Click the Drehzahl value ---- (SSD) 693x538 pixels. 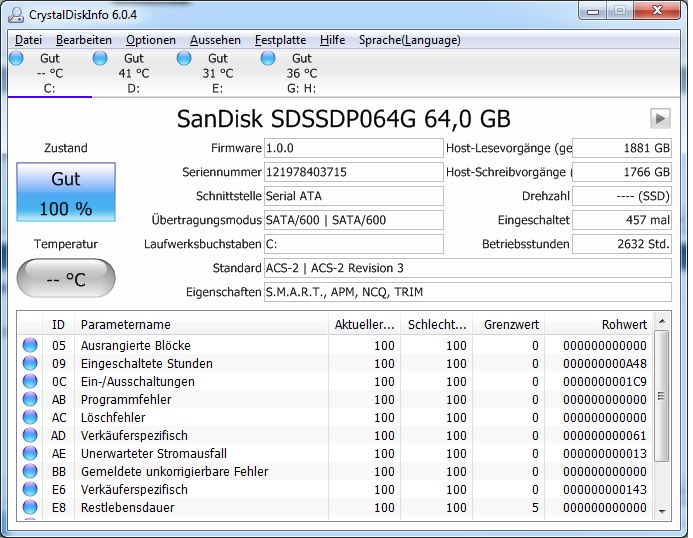(622, 196)
